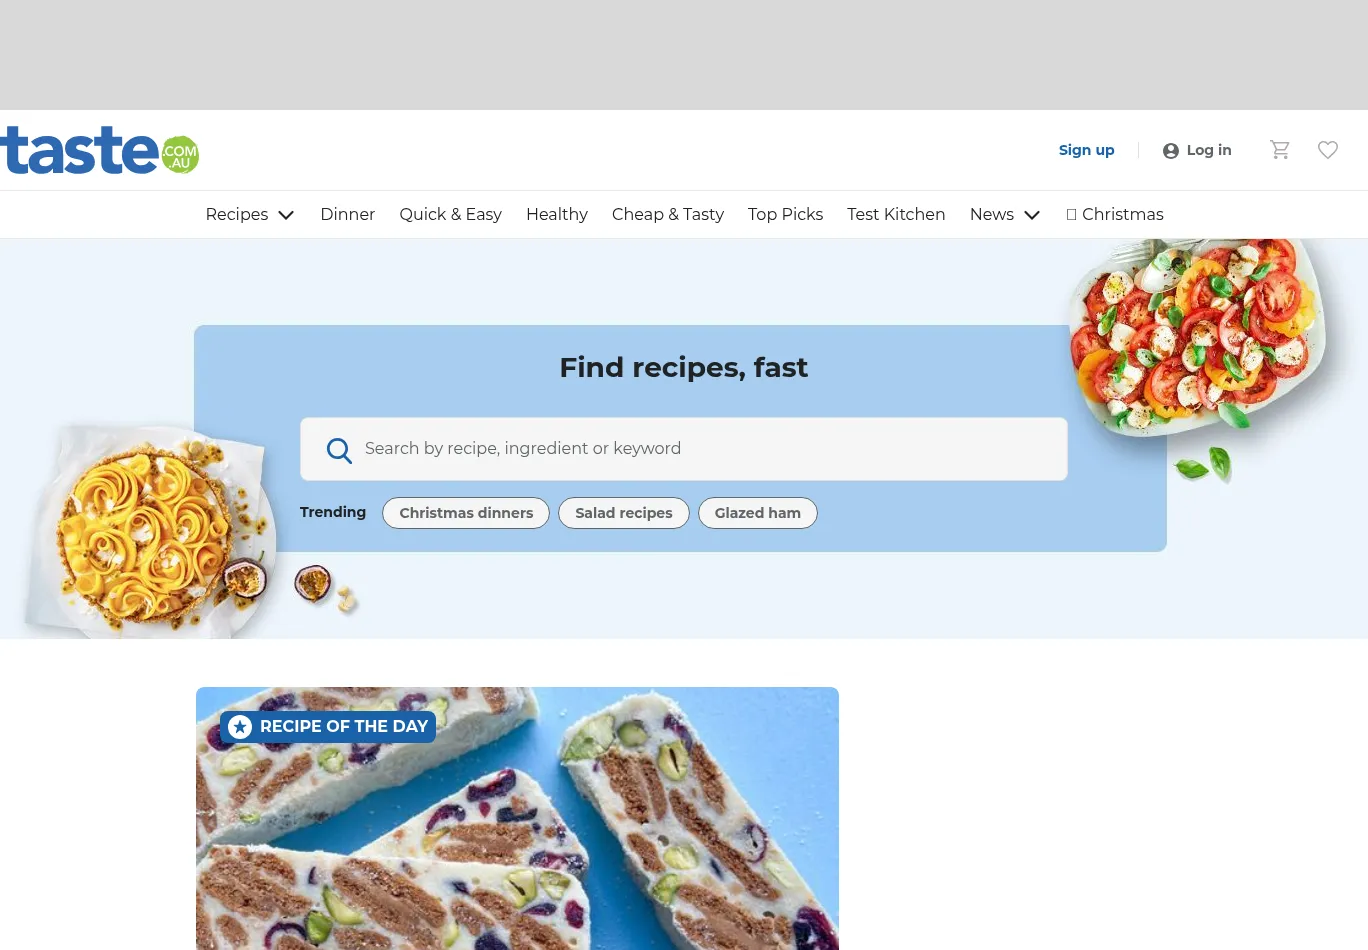Open the Dinner menu item
1368x950 pixels.
click(347, 214)
